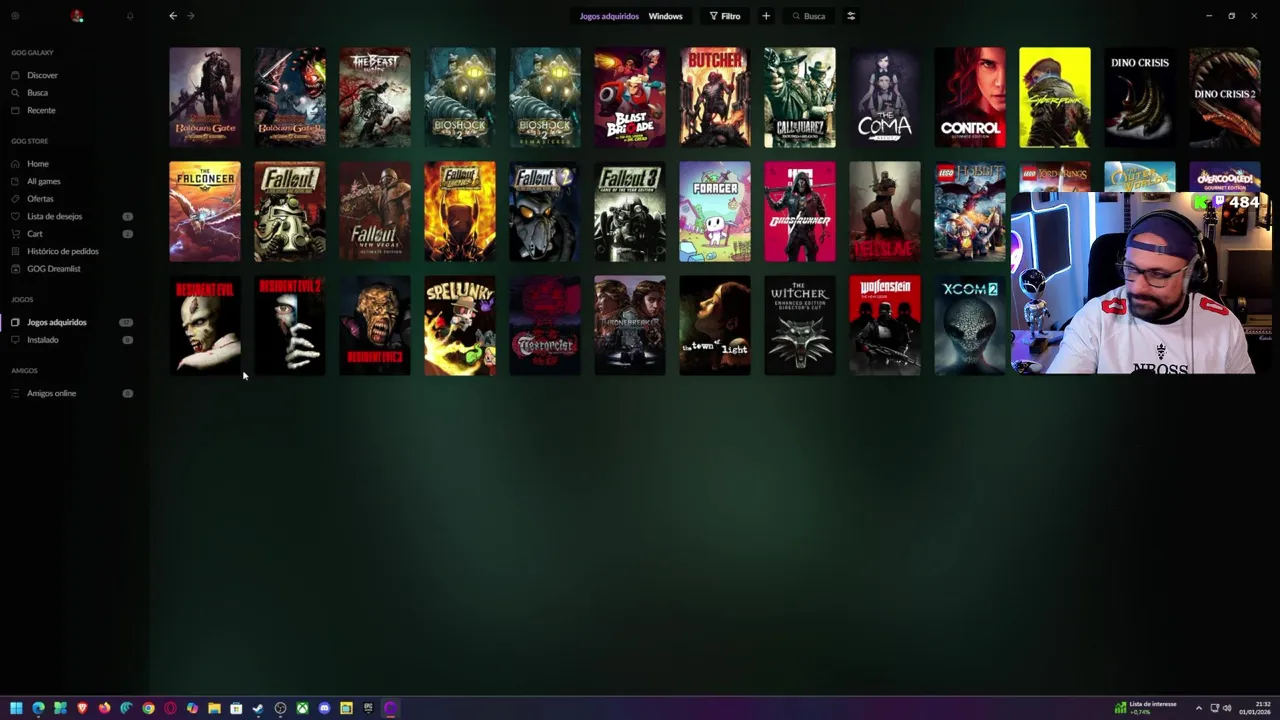Screen dimensions: 1280x720
Task: Open the Dino Crisis 2 cover
Action: pos(1225,97)
